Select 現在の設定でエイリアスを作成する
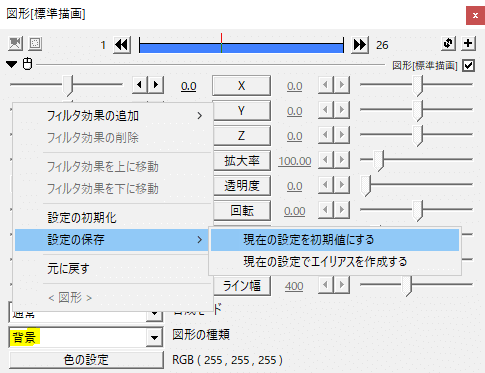485x373 pixels. tap(335, 262)
